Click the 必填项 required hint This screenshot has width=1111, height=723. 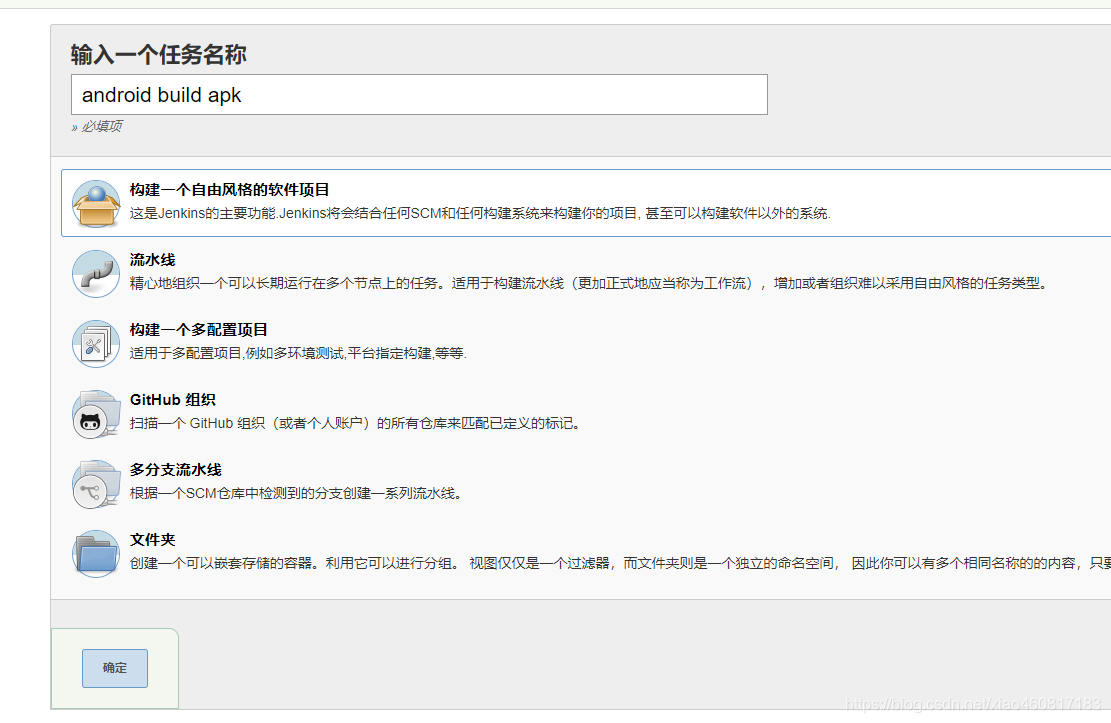click(97, 126)
